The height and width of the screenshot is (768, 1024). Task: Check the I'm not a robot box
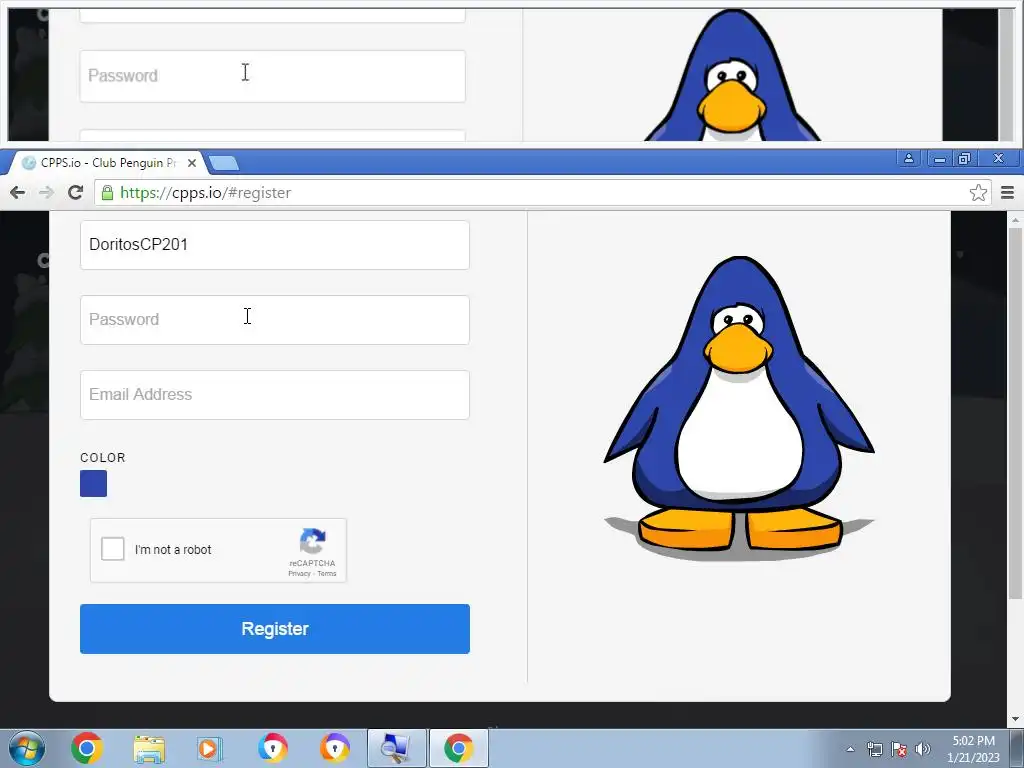coord(112,549)
